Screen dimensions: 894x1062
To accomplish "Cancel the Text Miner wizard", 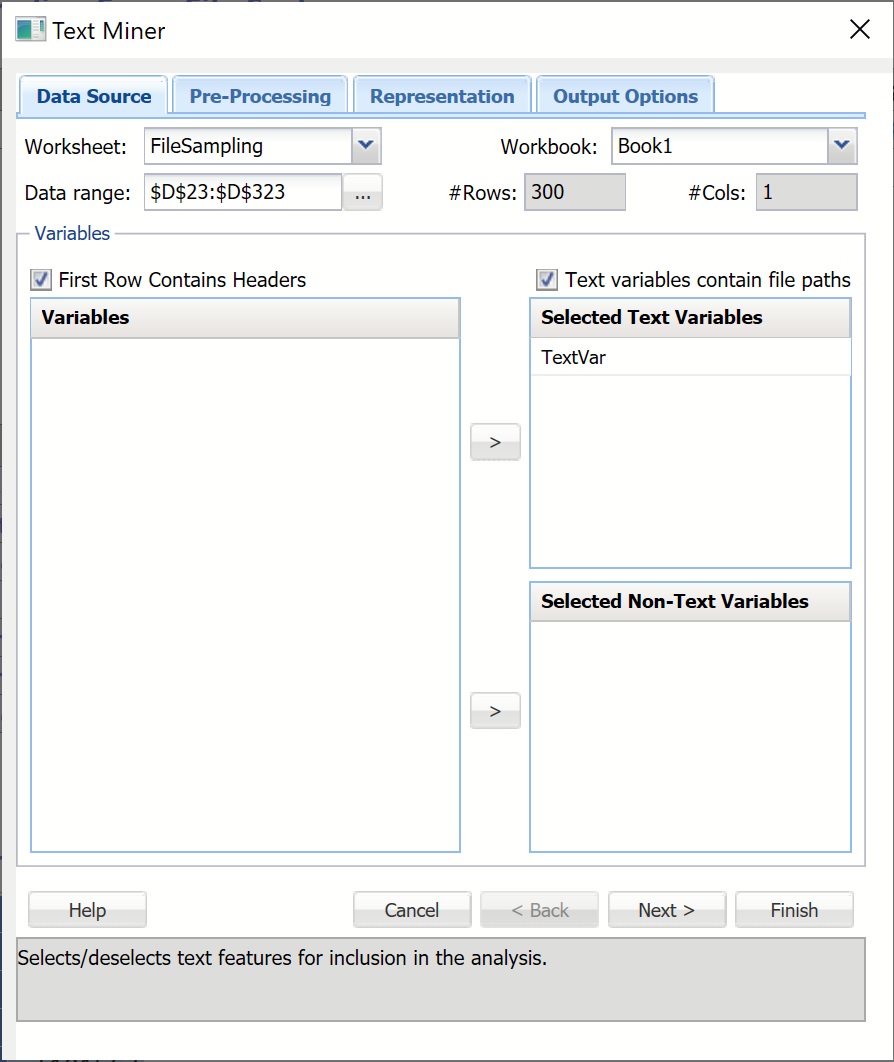I will (412, 910).
